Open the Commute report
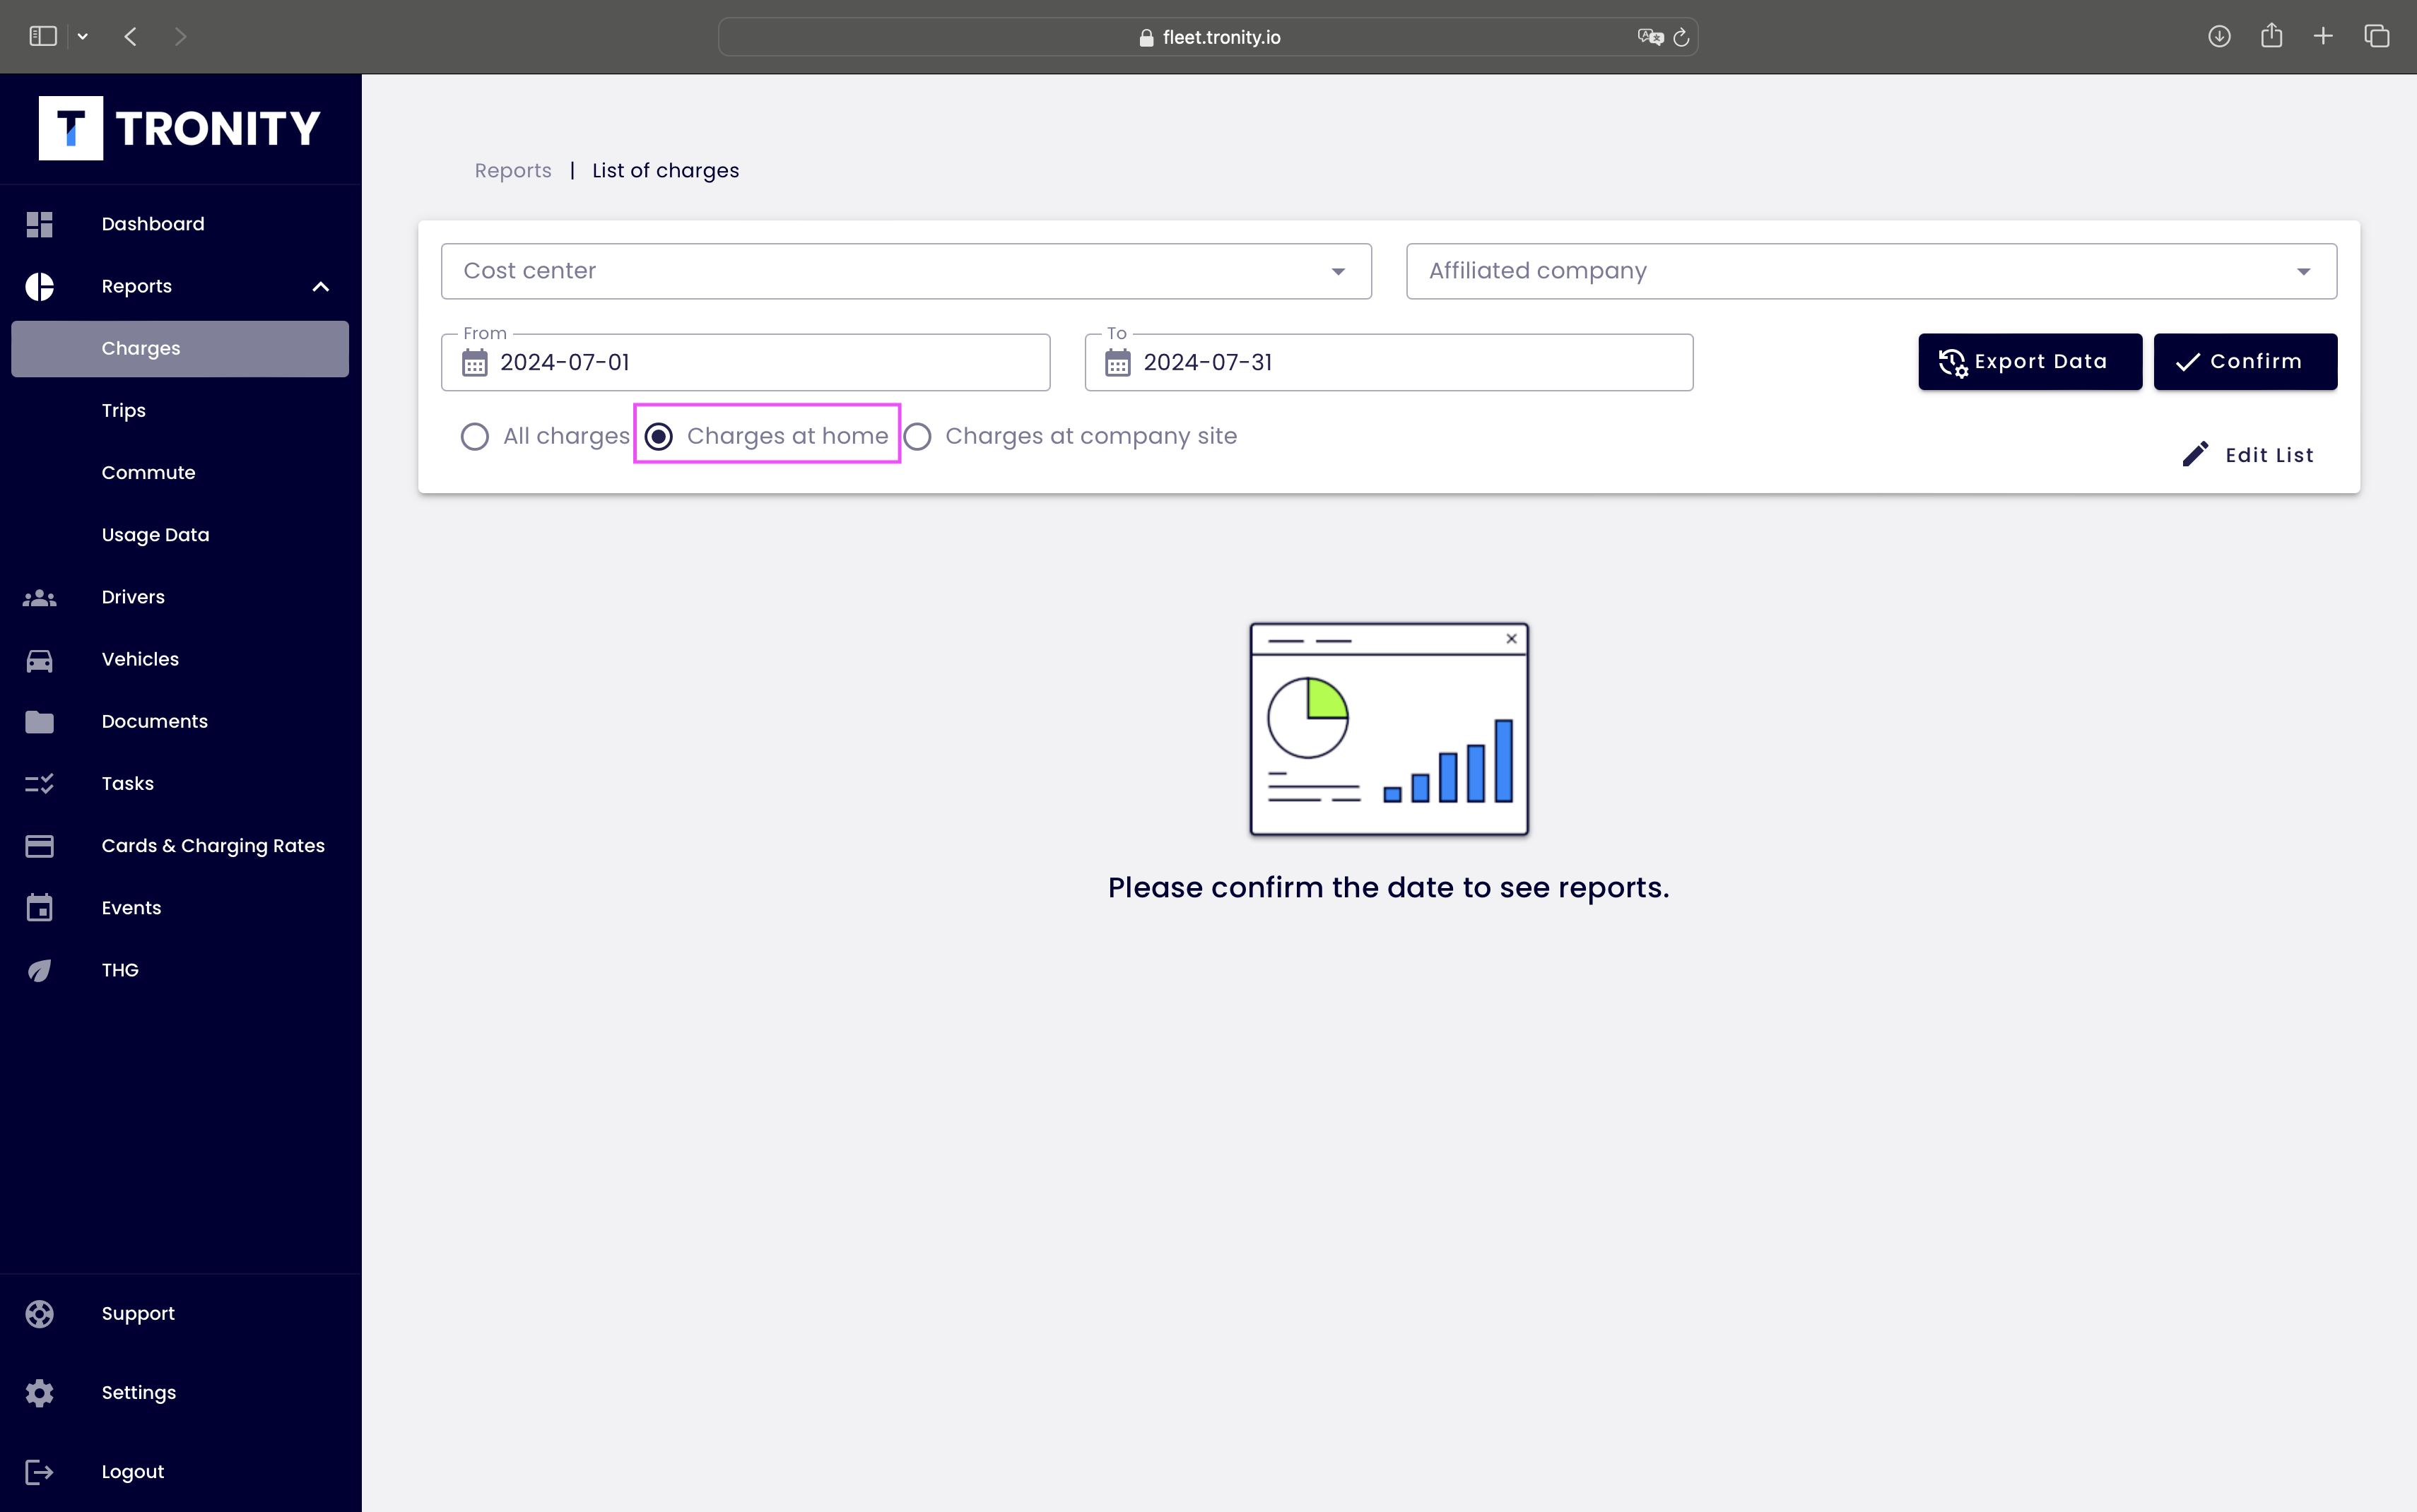This screenshot has height=1512, width=2417. click(x=180, y=473)
